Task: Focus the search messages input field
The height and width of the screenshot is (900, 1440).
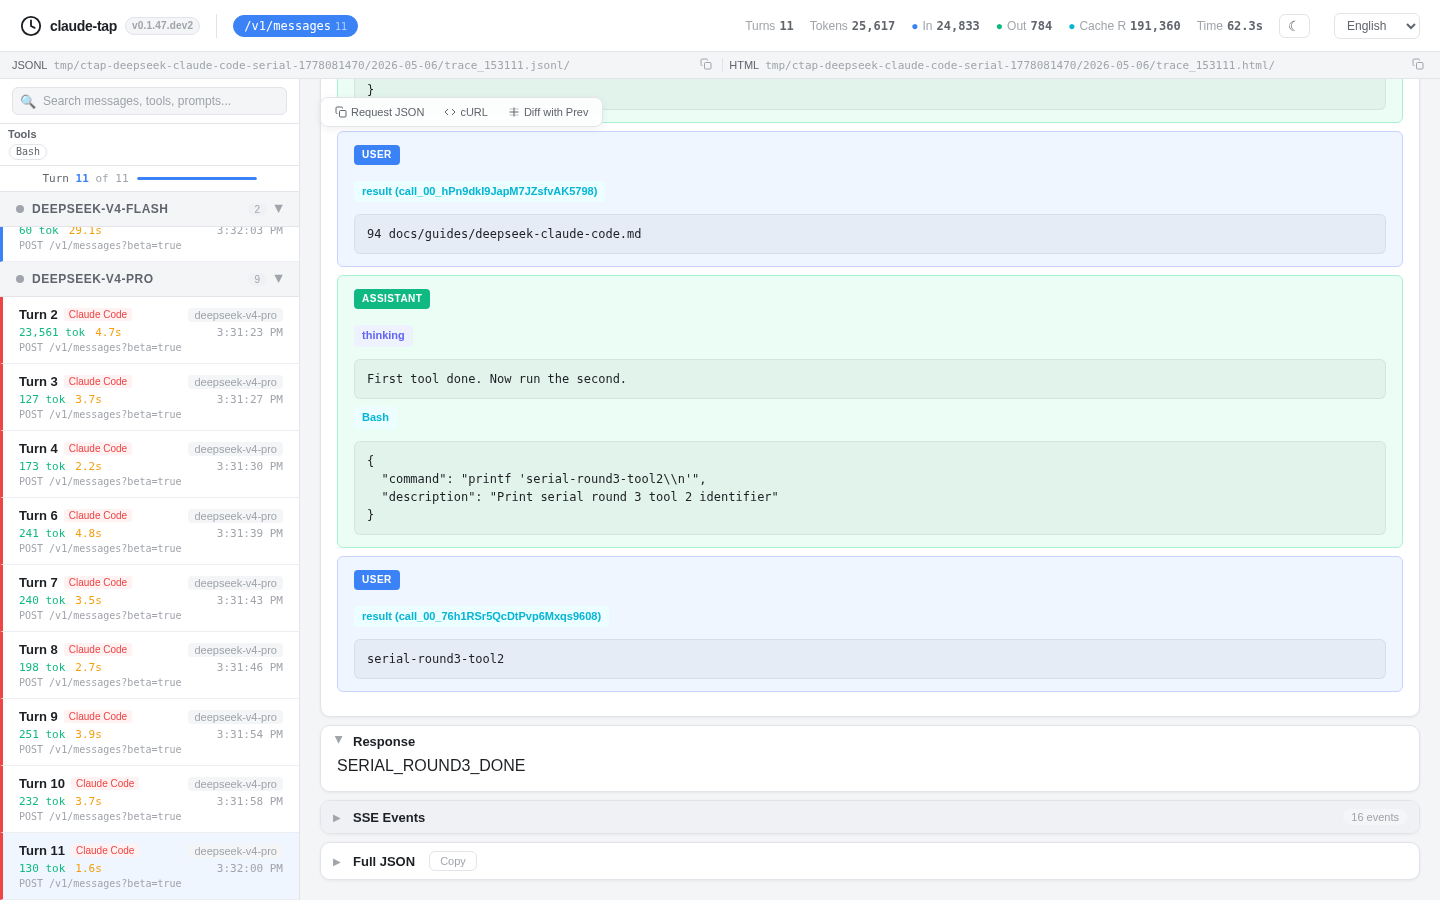Action: click(x=149, y=101)
